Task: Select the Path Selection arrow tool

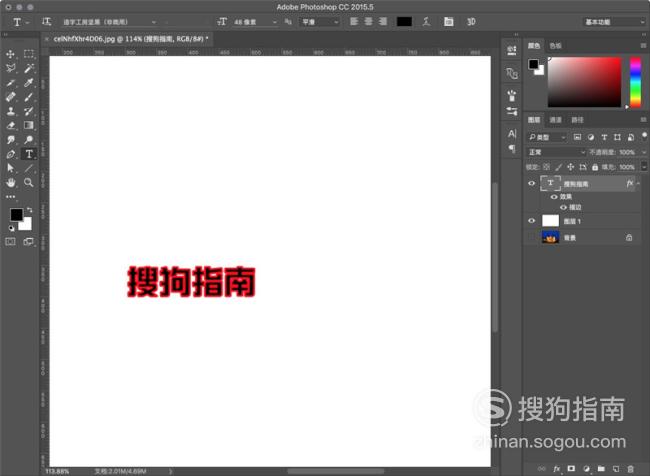Action: (11, 168)
